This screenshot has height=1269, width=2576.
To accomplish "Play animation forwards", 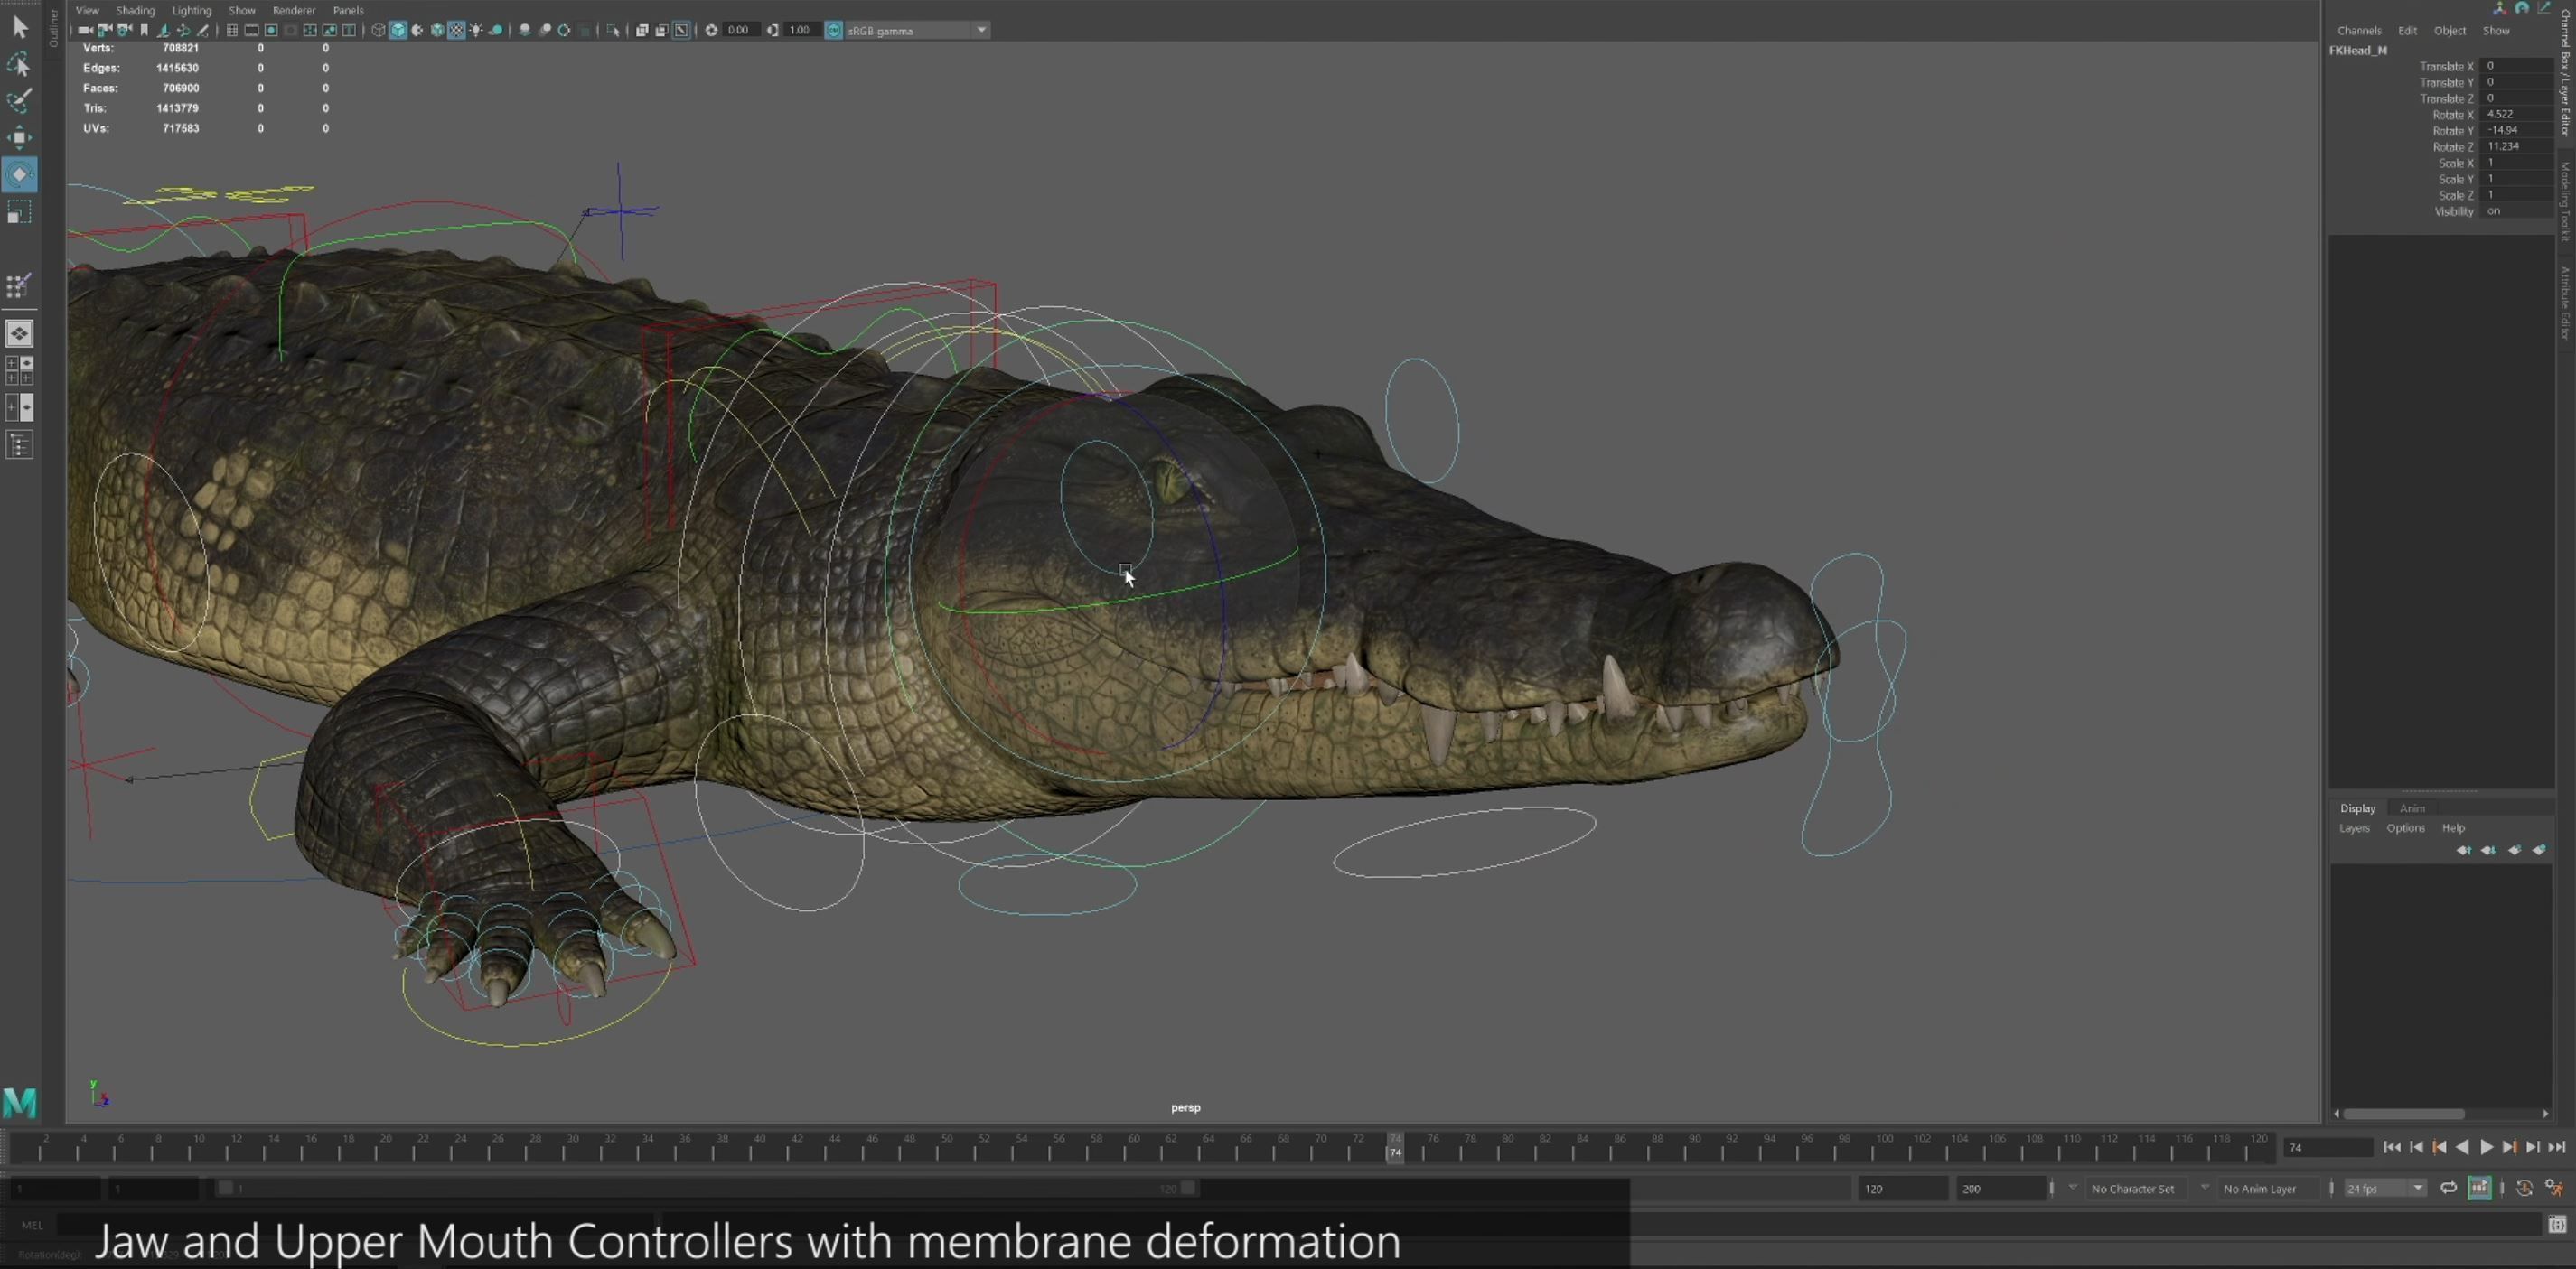I will click(2487, 1148).
